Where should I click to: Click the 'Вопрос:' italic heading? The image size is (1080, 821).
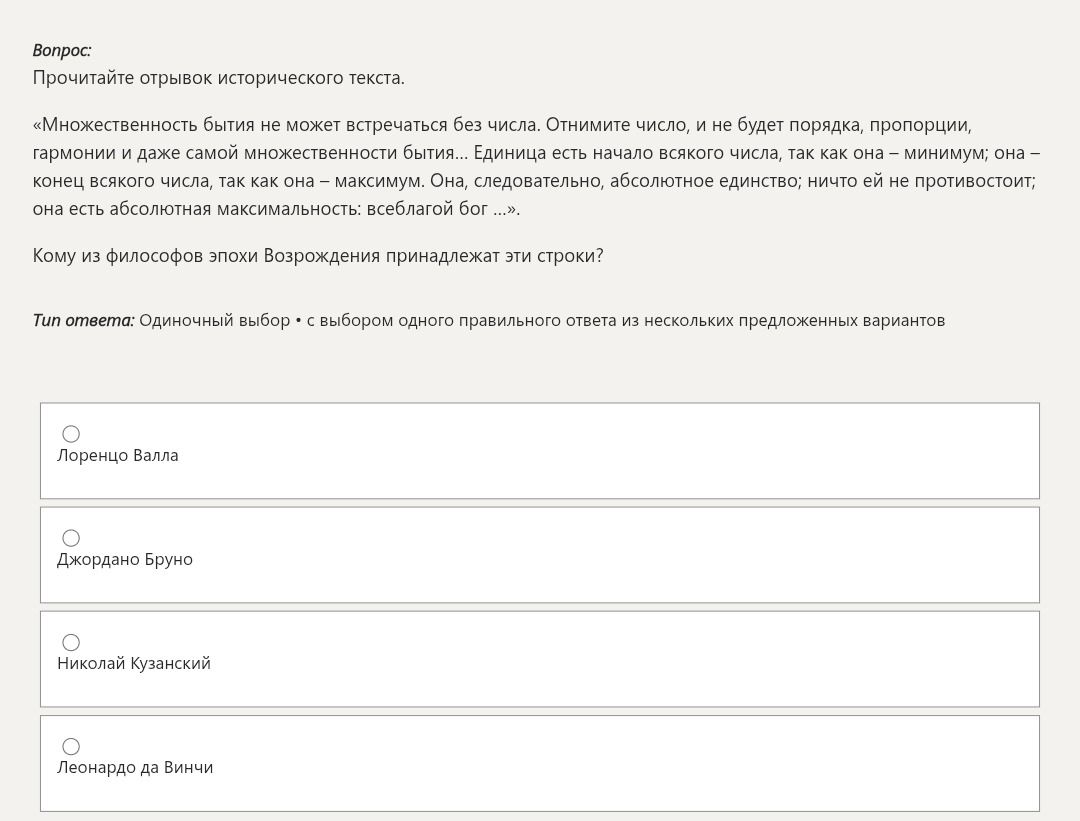62,50
